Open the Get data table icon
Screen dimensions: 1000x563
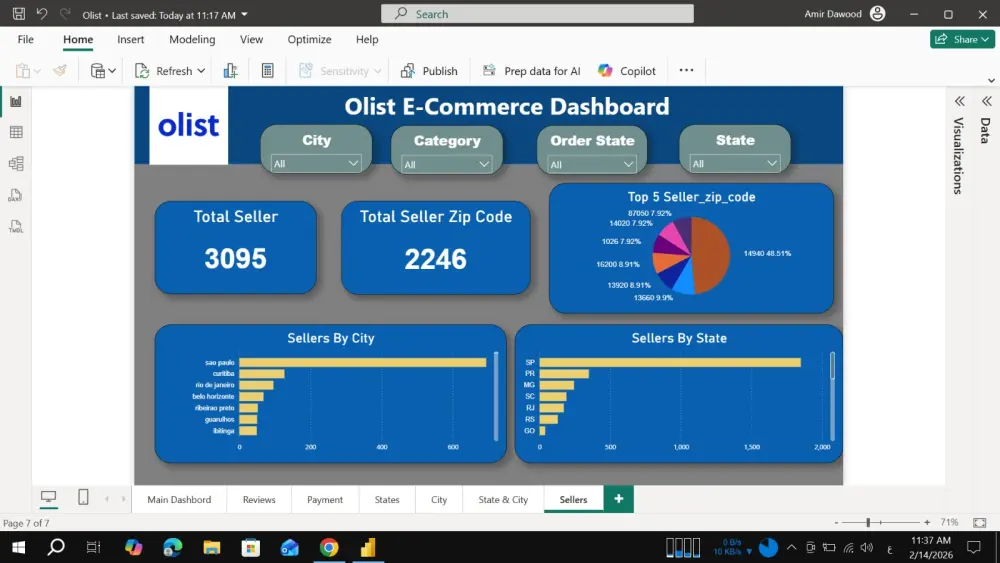(98, 71)
